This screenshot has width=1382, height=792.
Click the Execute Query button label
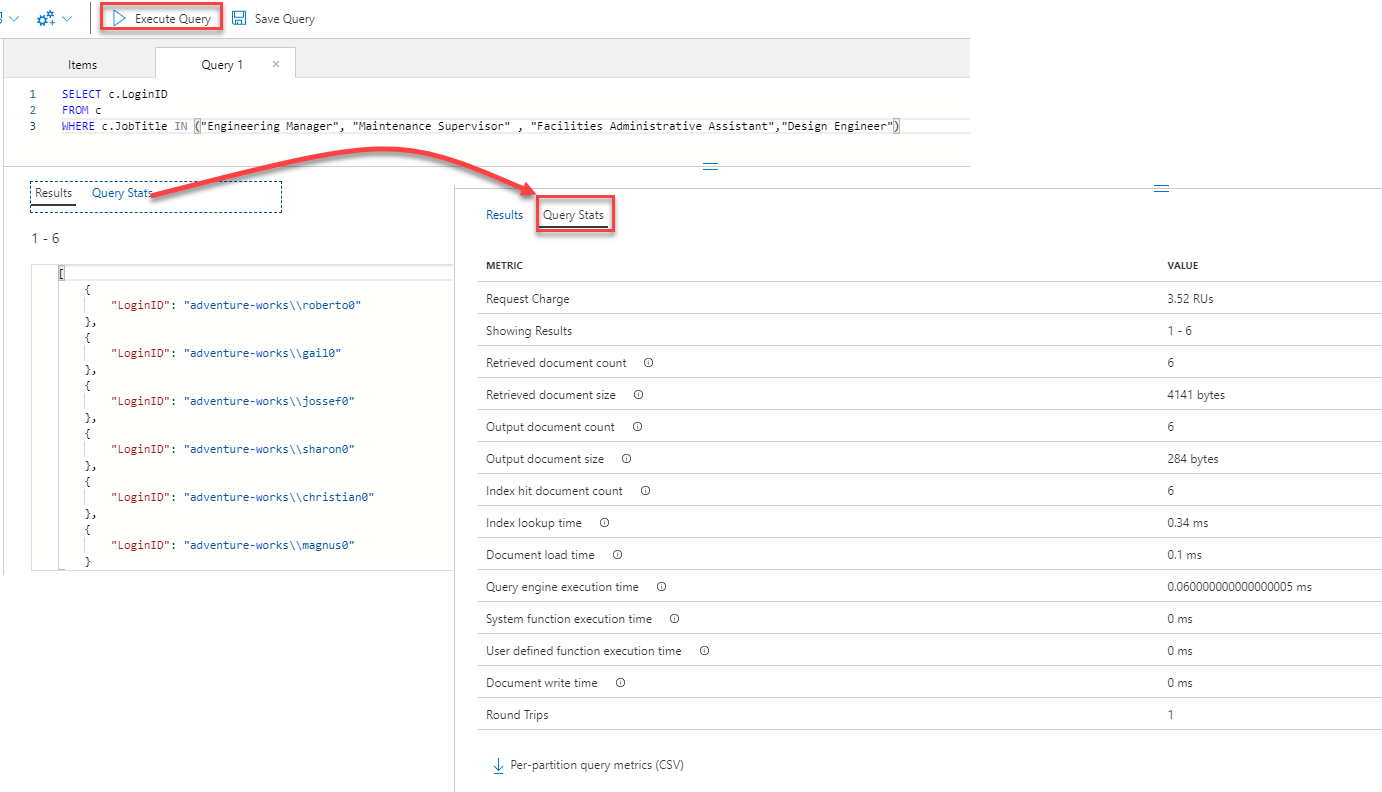pos(172,19)
